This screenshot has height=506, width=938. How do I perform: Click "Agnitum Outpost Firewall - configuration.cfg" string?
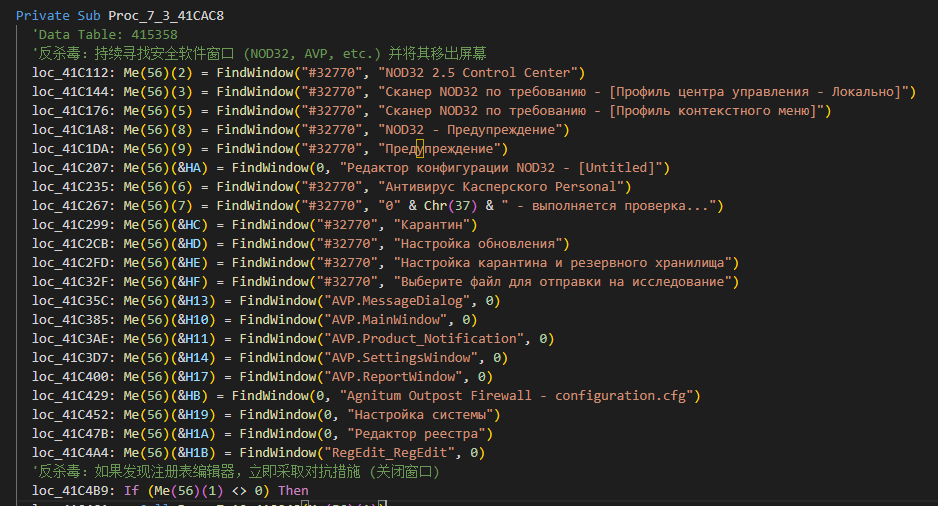coord(516,397)
